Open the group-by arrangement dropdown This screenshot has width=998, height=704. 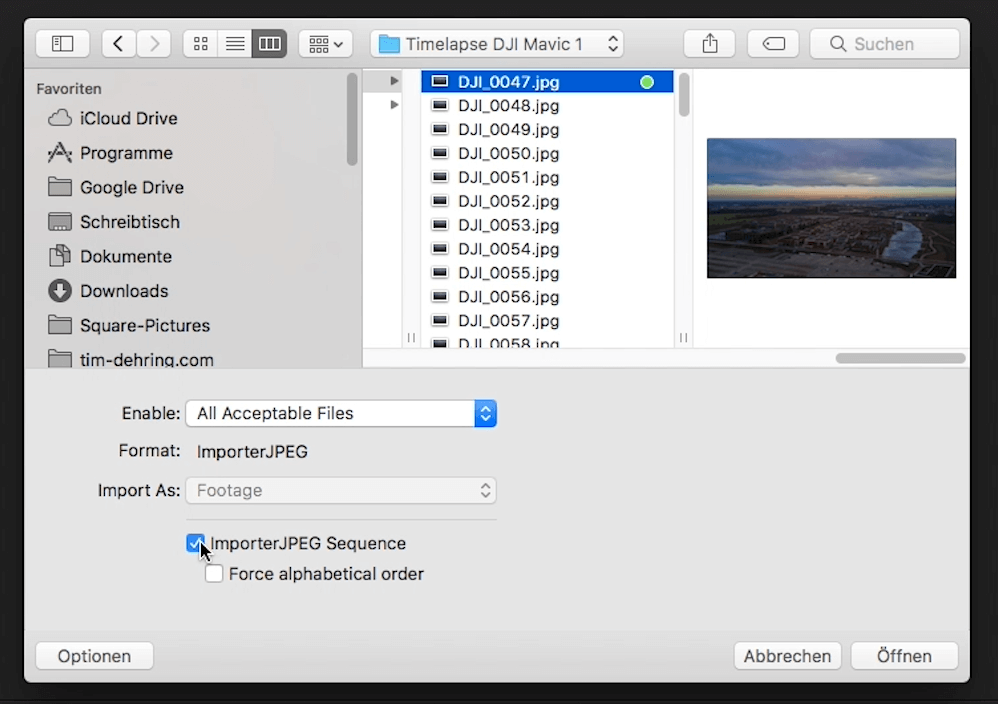coord(325,44)
